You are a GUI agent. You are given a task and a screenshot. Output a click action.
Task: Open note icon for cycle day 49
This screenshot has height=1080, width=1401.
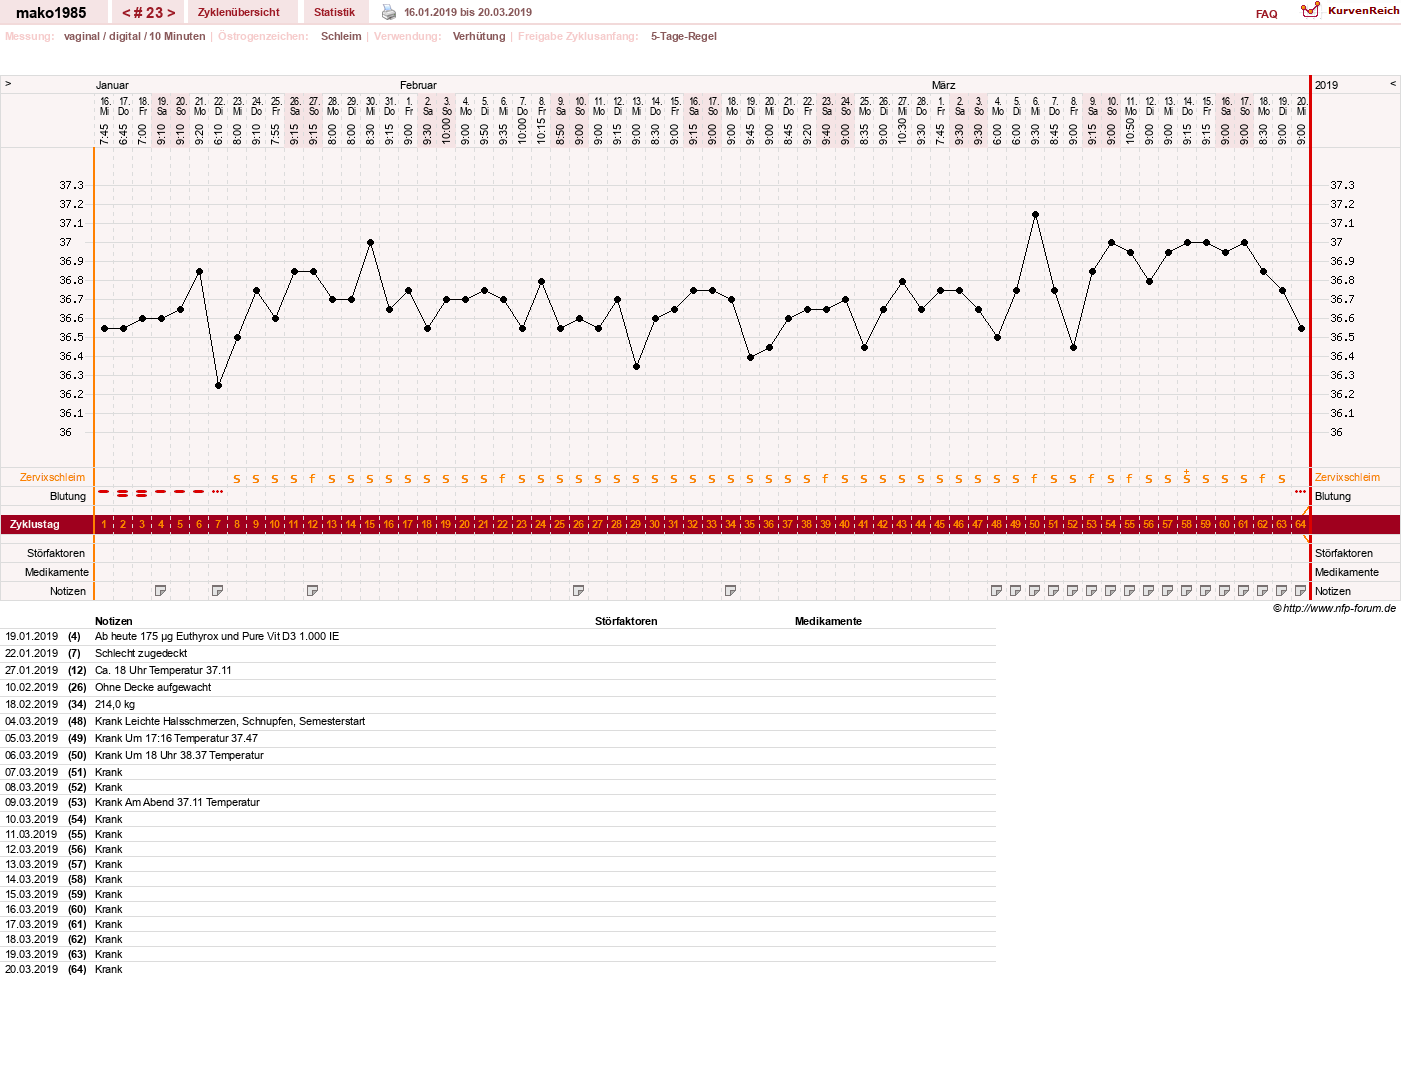pos(1016,591)
